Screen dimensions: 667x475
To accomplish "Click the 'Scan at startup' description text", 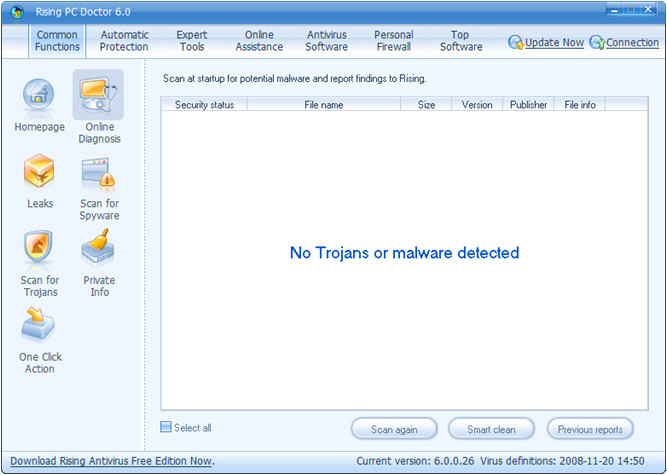I will click(294, 79).
